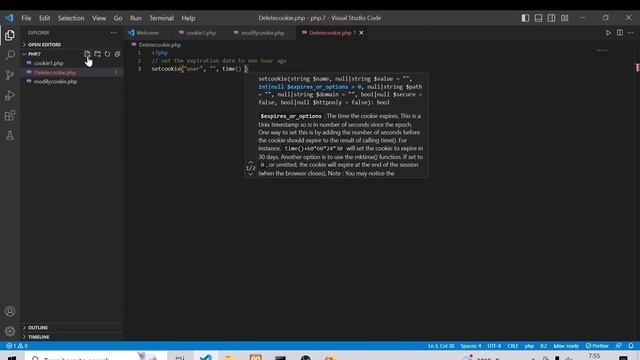This screenshot has height=360, width=640.
Task: Click New File icon in PHP7 folder
Action: pos(87,54)
